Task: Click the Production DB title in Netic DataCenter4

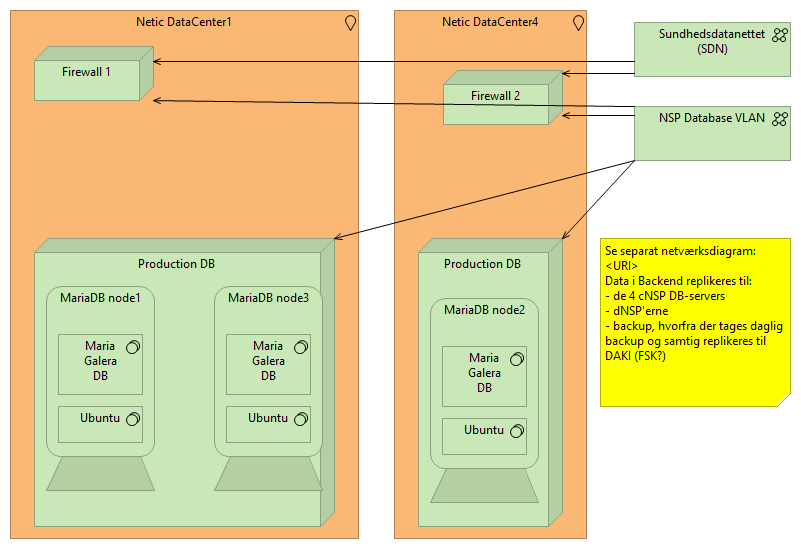Action: coord(482,264)
